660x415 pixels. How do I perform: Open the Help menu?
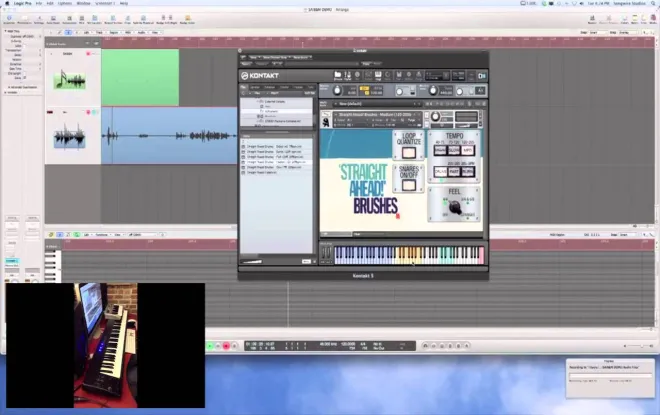click(123, 3)
